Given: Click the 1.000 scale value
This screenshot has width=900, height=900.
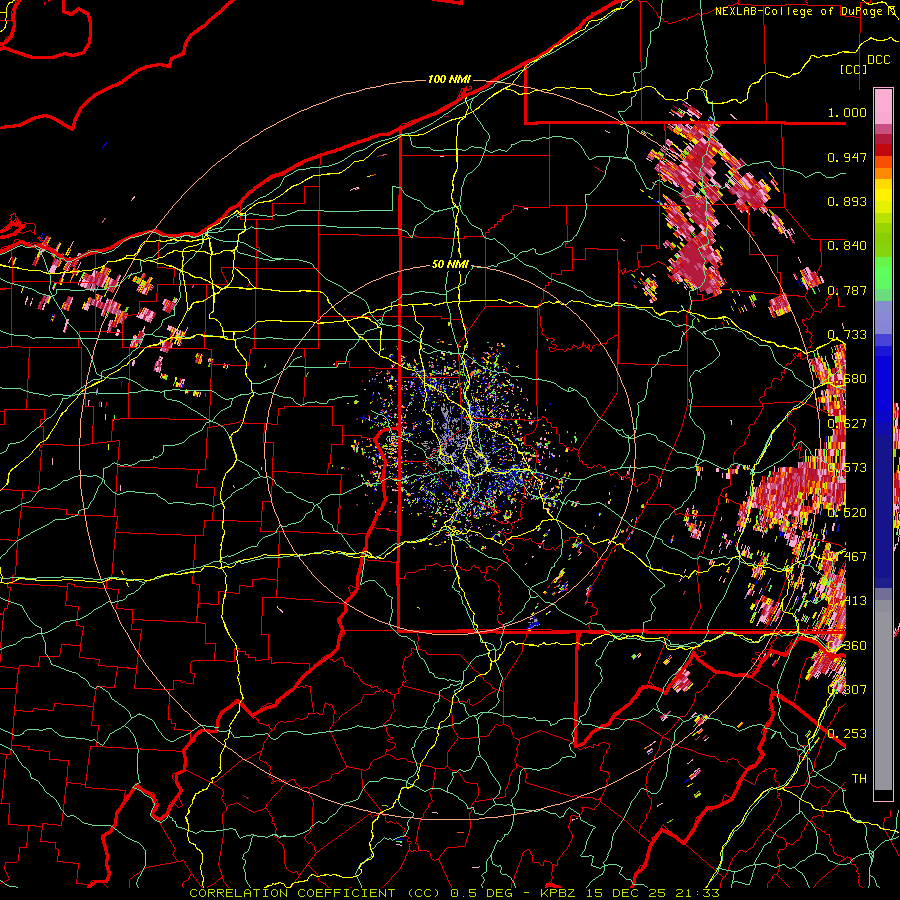Looking at the screenshot, I should [x=847, y=112].
